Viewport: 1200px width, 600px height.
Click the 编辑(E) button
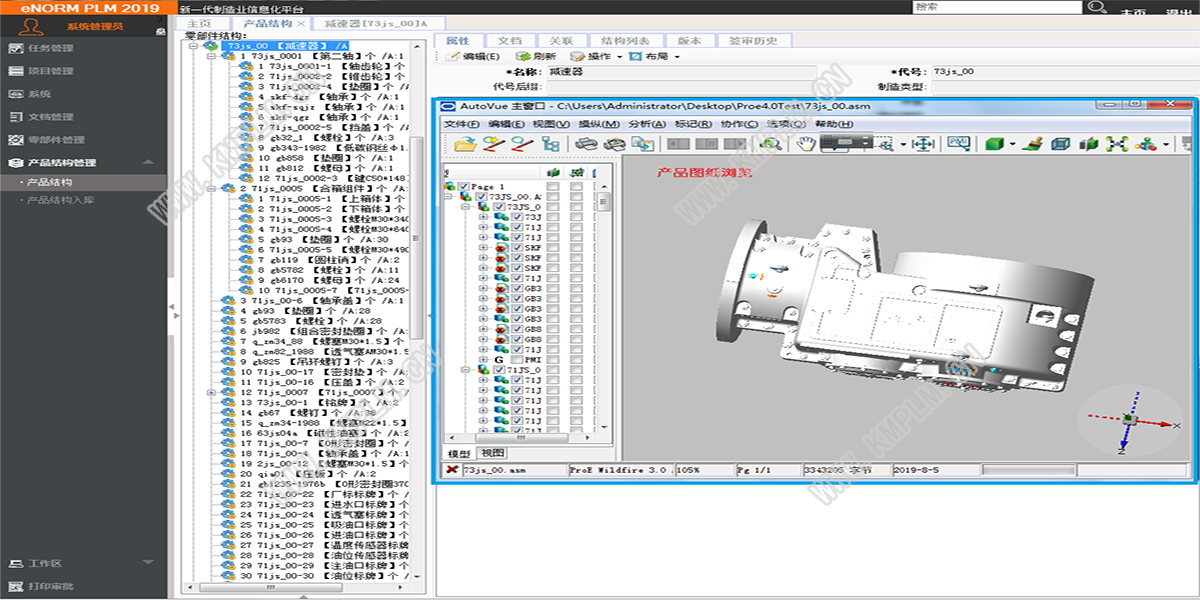[473, 57]
